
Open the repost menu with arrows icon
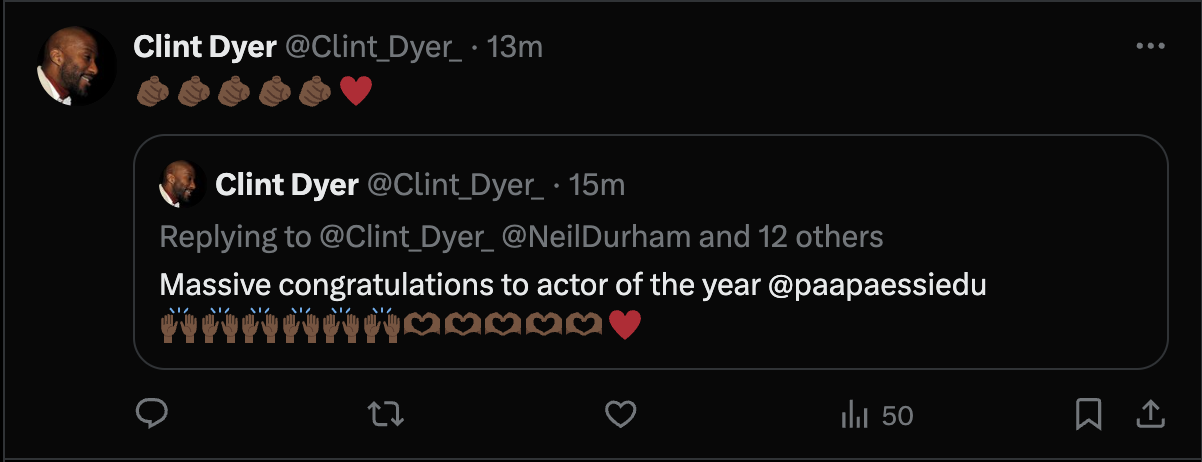(386, 413)
